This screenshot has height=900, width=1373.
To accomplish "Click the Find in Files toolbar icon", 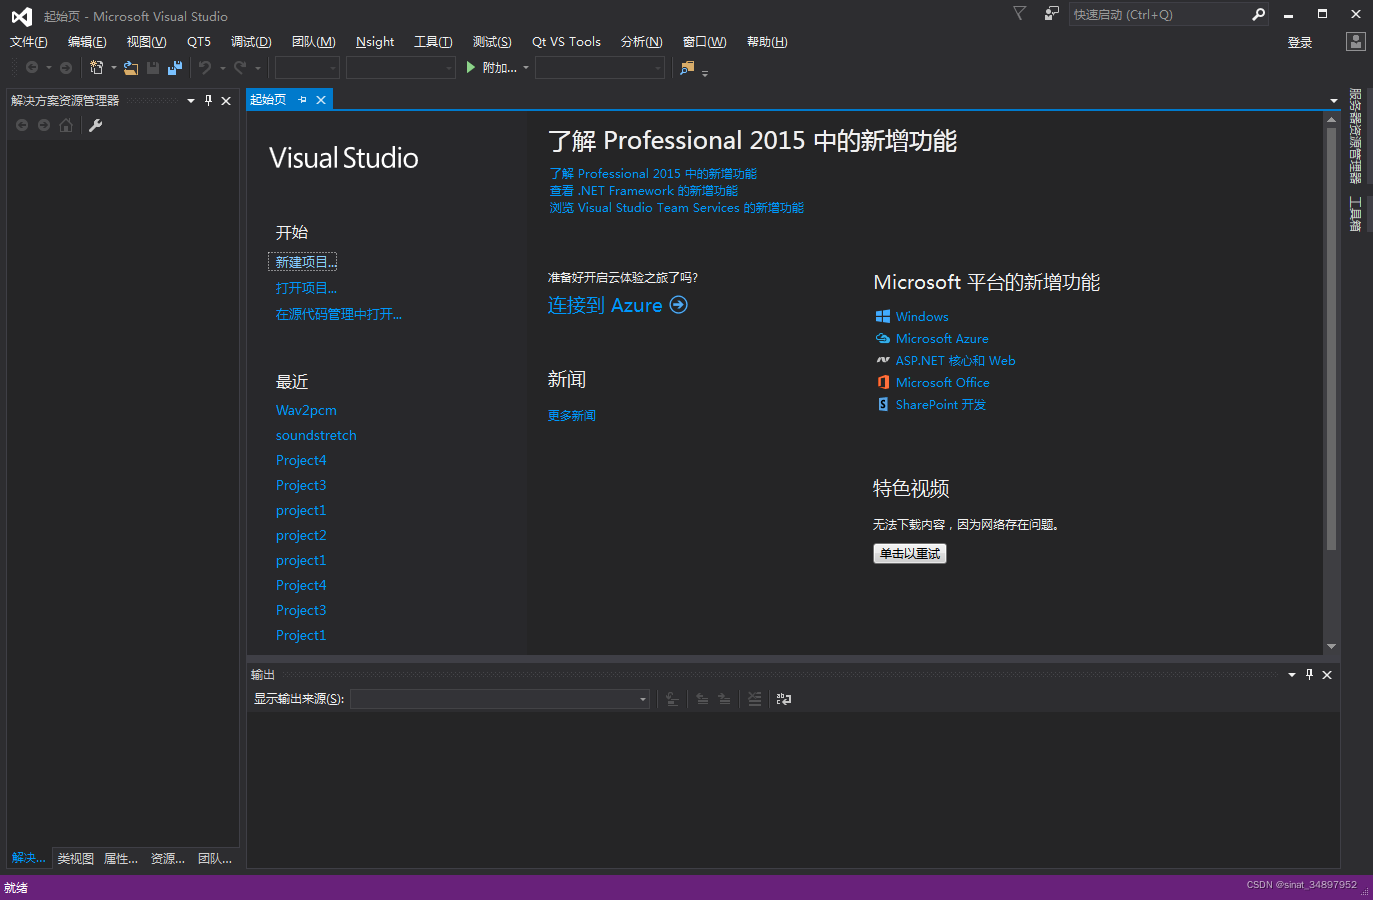I will click(x=687, y=68).
